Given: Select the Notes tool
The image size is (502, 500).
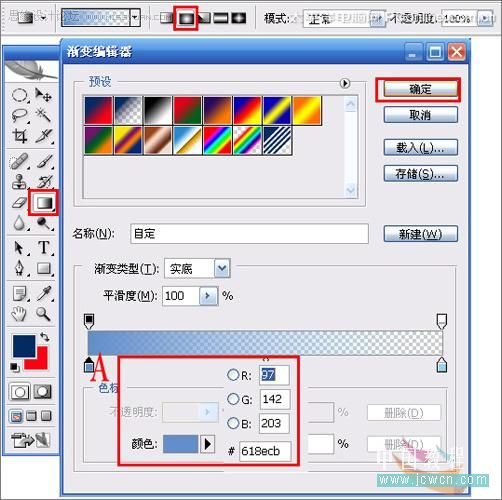Looking at the screenshot, I should (19, 293).
